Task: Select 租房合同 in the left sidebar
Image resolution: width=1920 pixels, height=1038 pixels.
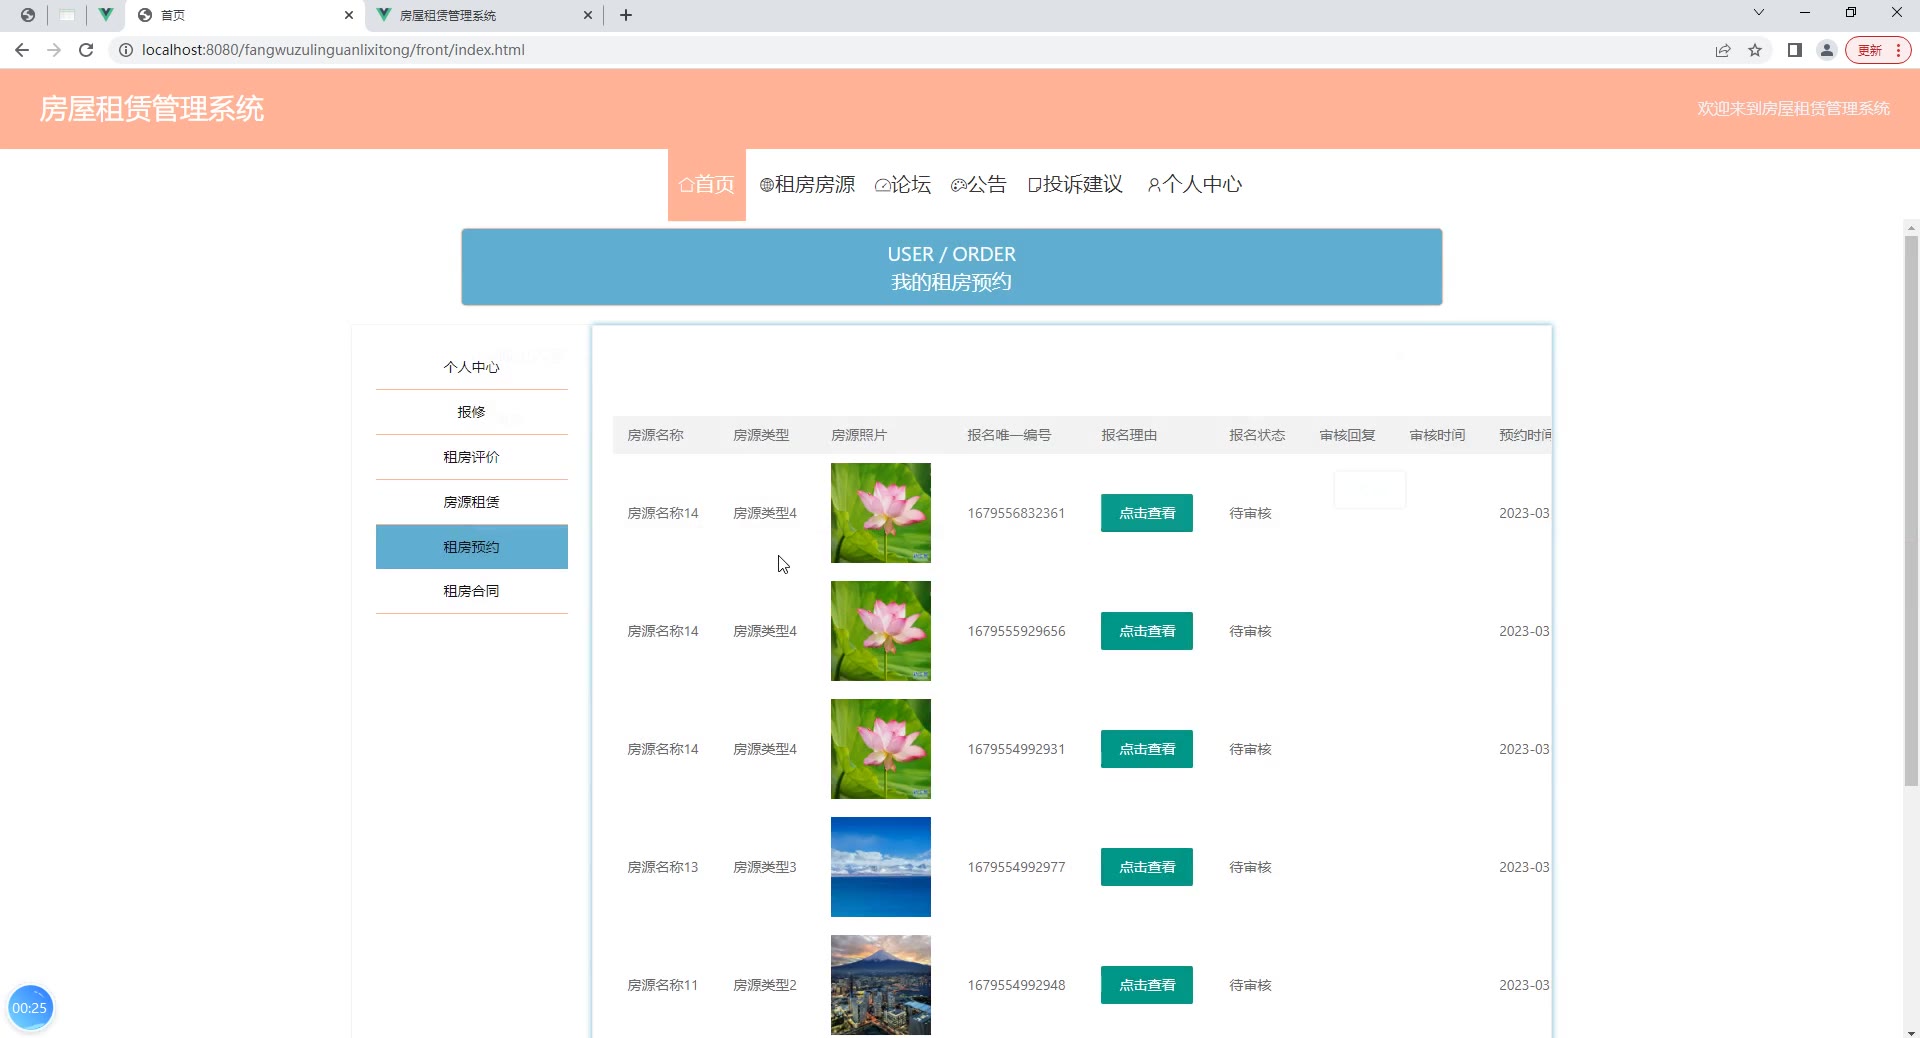Action: coord(471,591)
